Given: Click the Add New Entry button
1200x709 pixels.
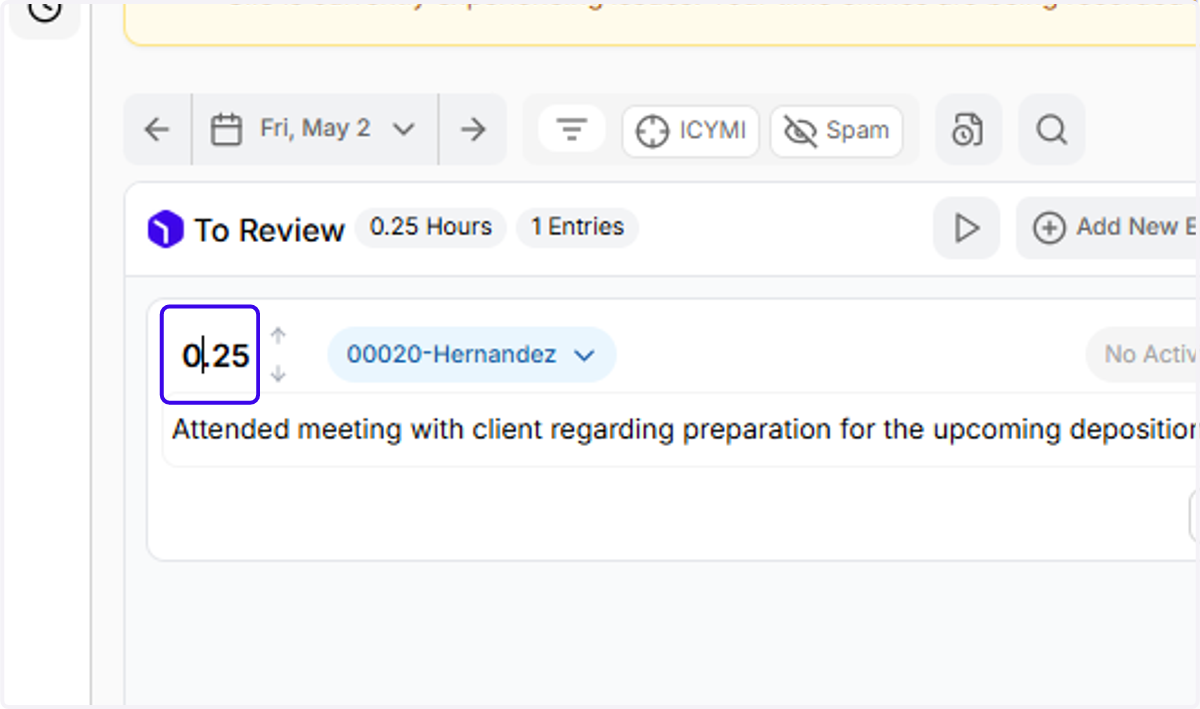Looking at the screenshot, I should (x=1108, y=228).
